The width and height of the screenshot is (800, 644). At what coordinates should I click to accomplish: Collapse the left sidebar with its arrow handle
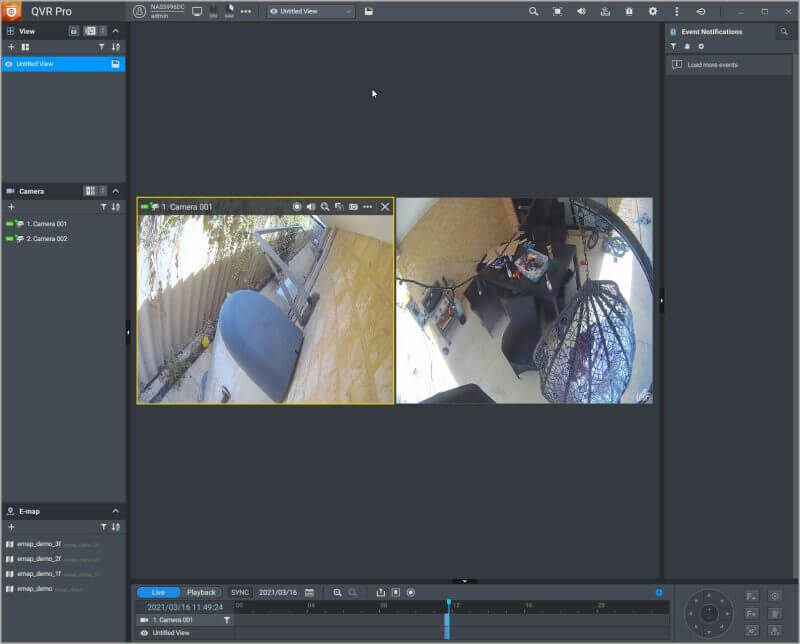[128, 332]
